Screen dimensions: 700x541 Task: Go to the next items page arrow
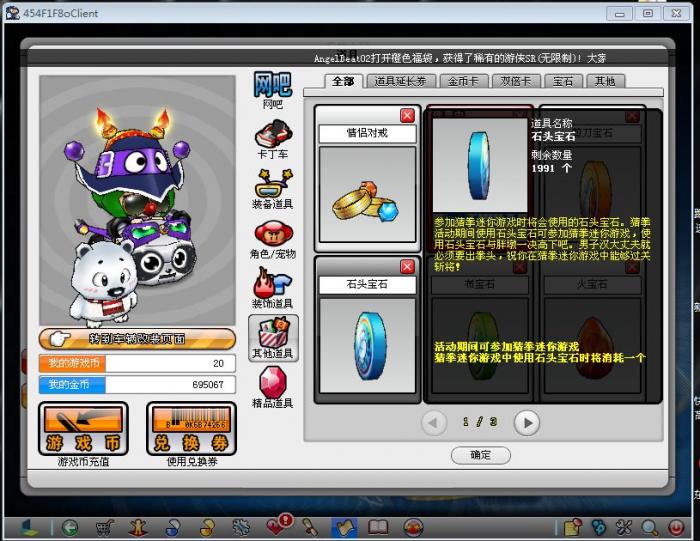527,422
